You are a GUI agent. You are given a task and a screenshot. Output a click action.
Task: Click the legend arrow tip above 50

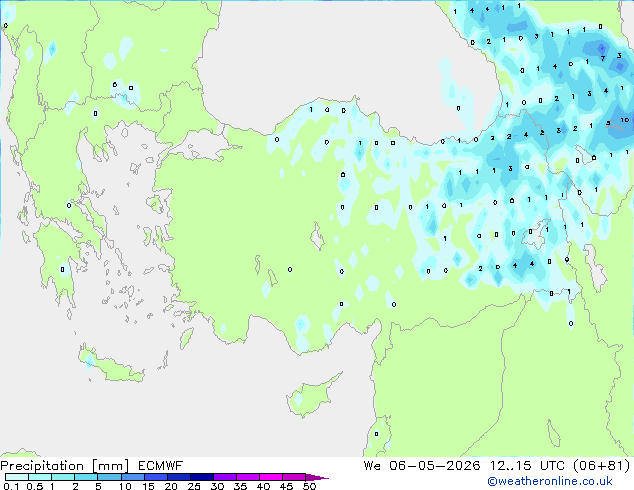click(x=317, y=477)
